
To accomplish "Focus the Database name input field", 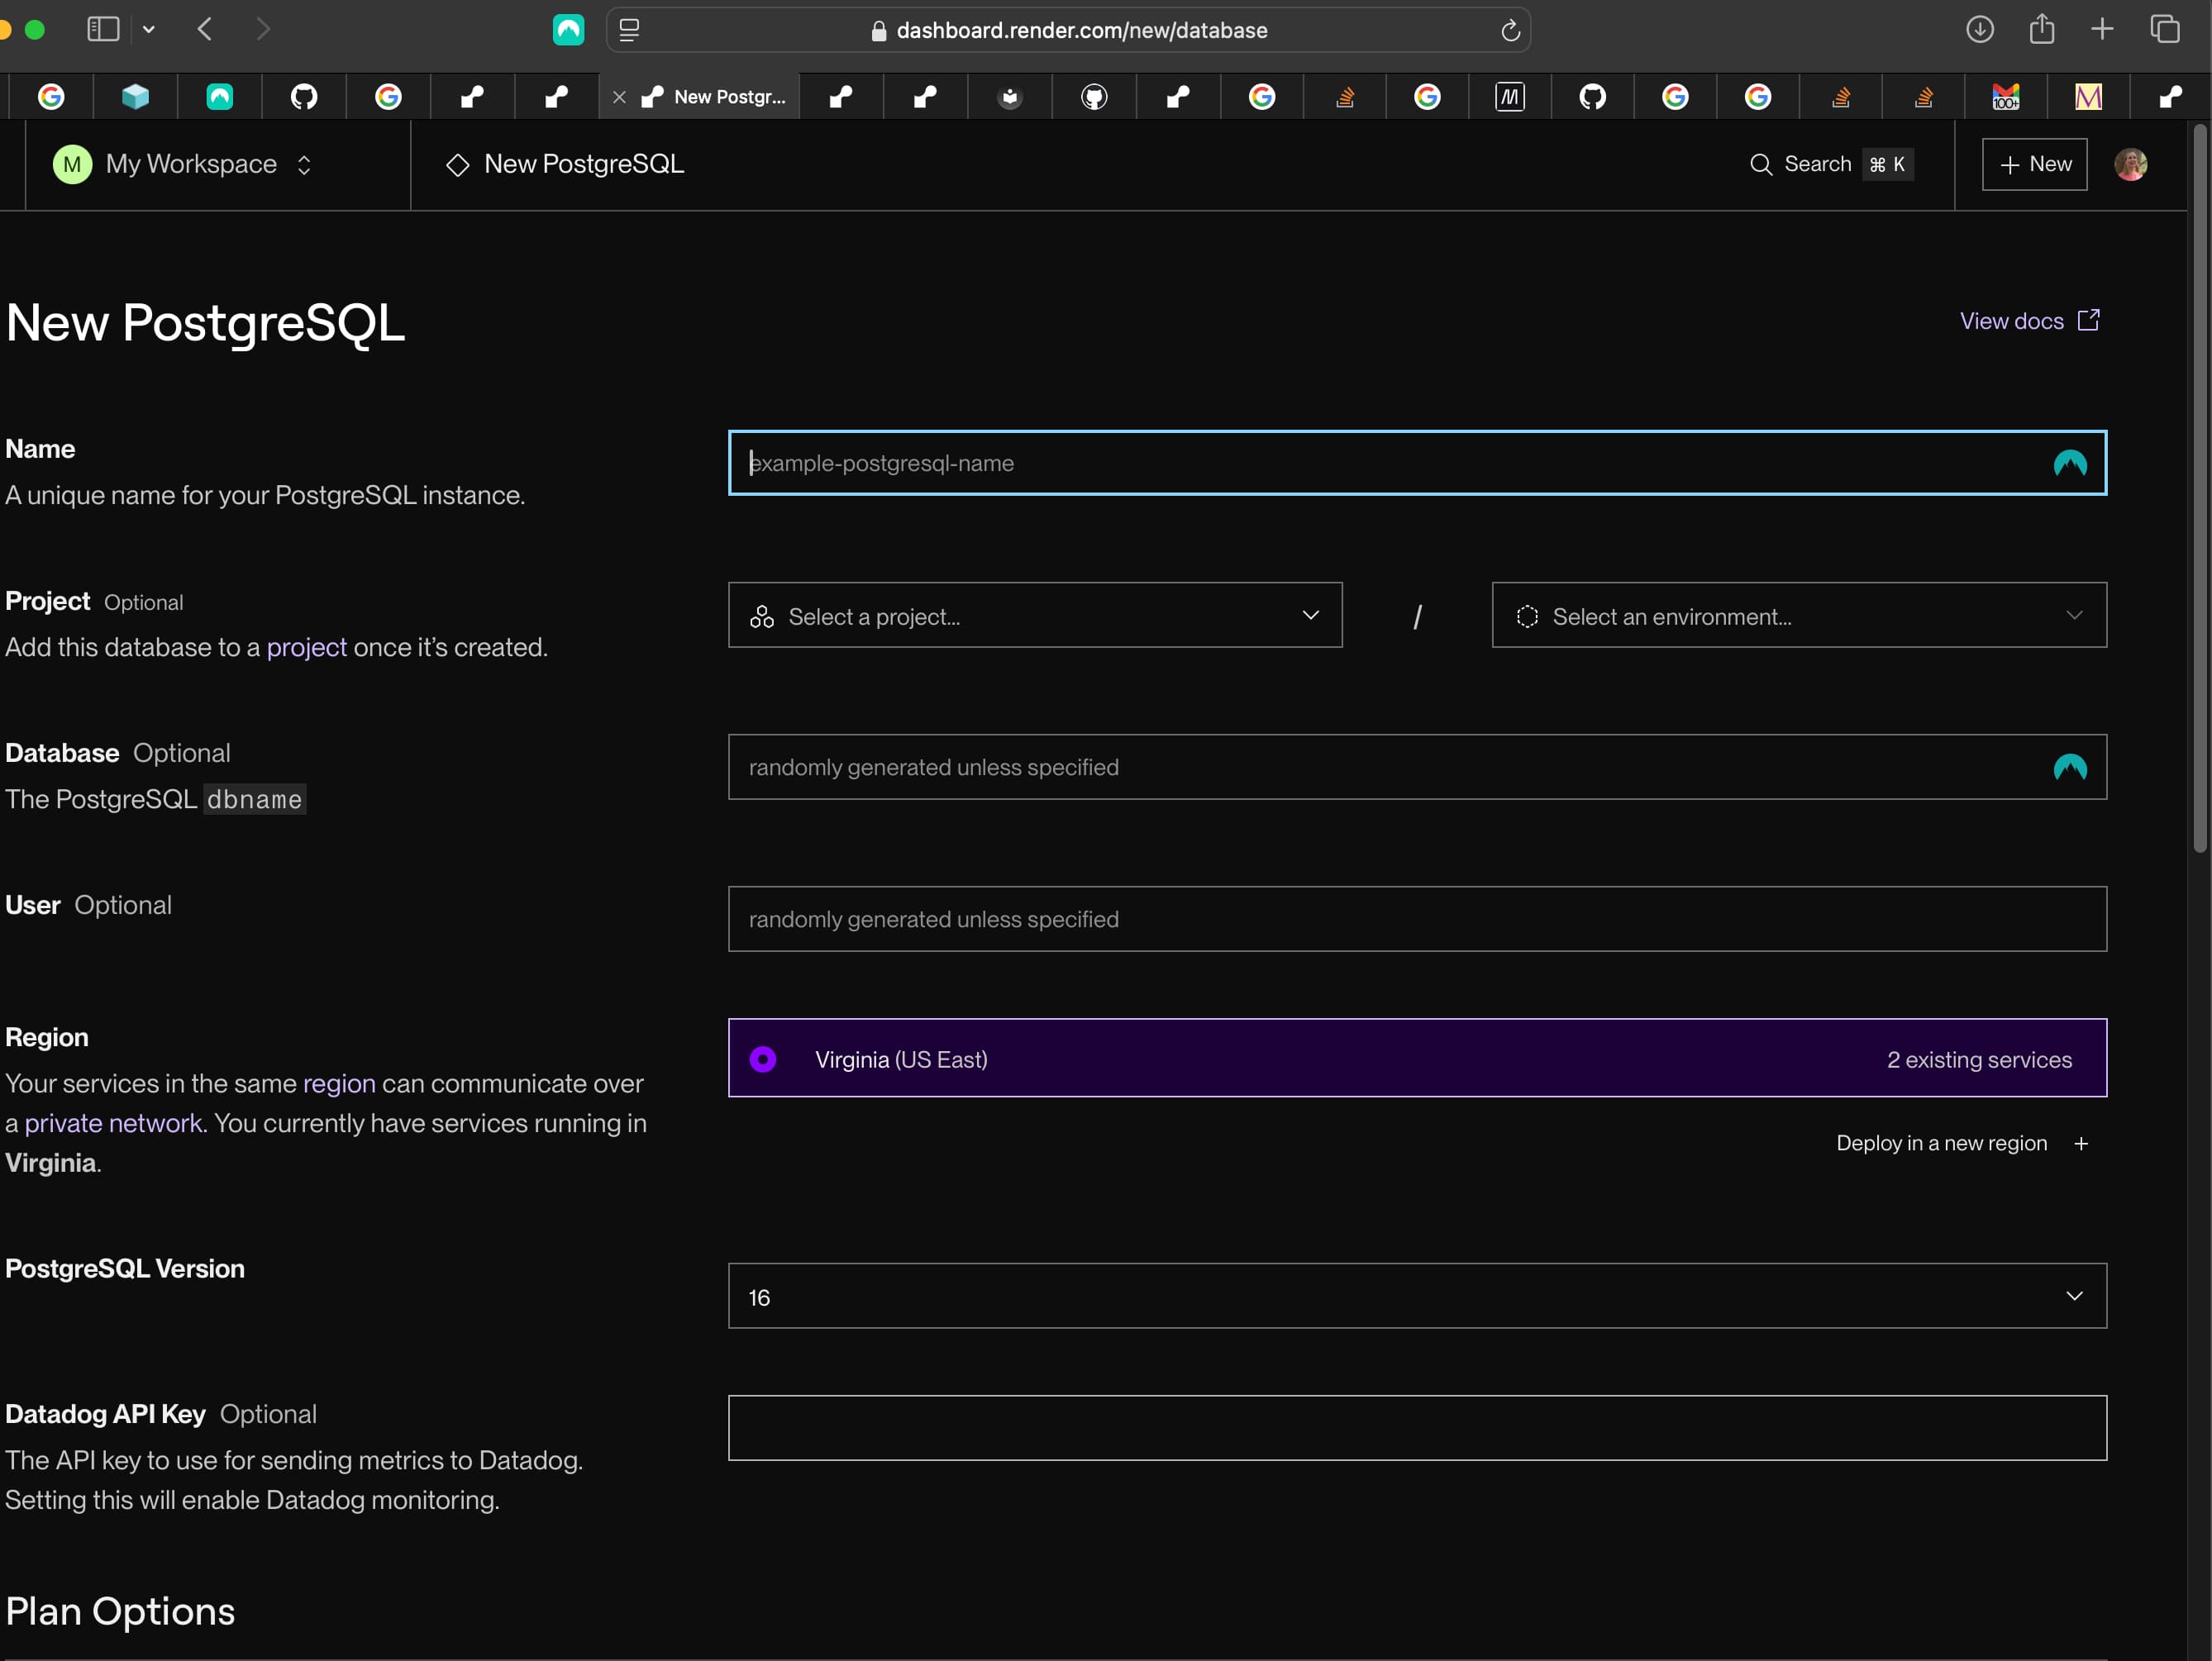I will (1417, 767).
